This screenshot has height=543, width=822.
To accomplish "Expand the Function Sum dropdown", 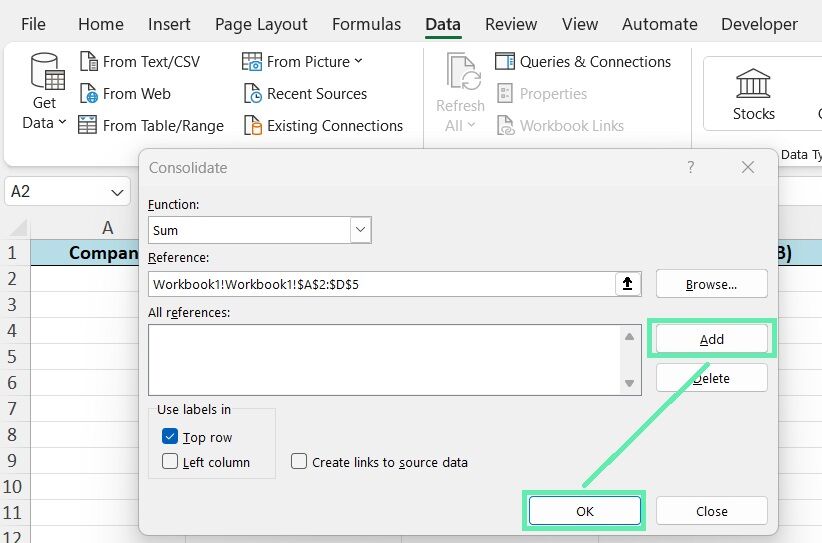I will click(x=361, y=230).
